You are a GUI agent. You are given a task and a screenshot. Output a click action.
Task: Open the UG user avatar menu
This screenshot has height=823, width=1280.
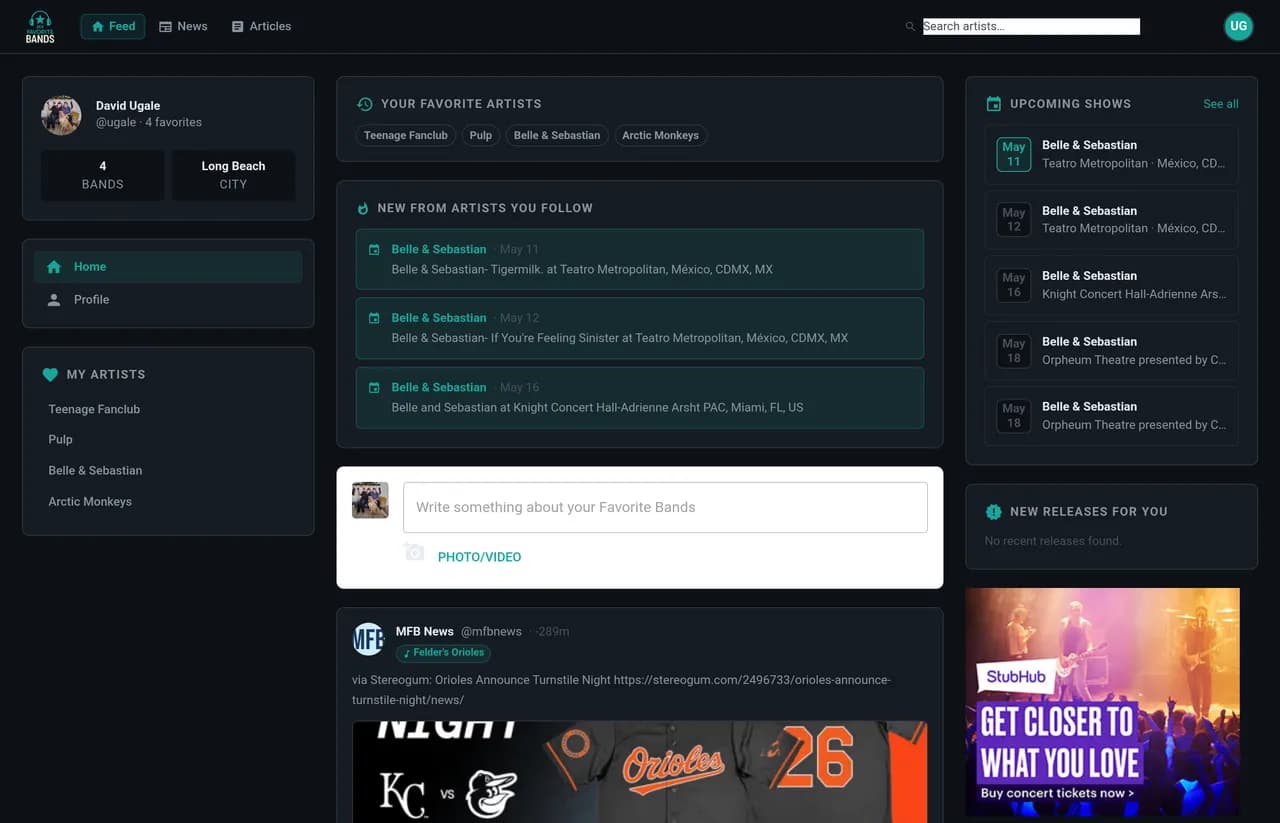(1239, 26)
